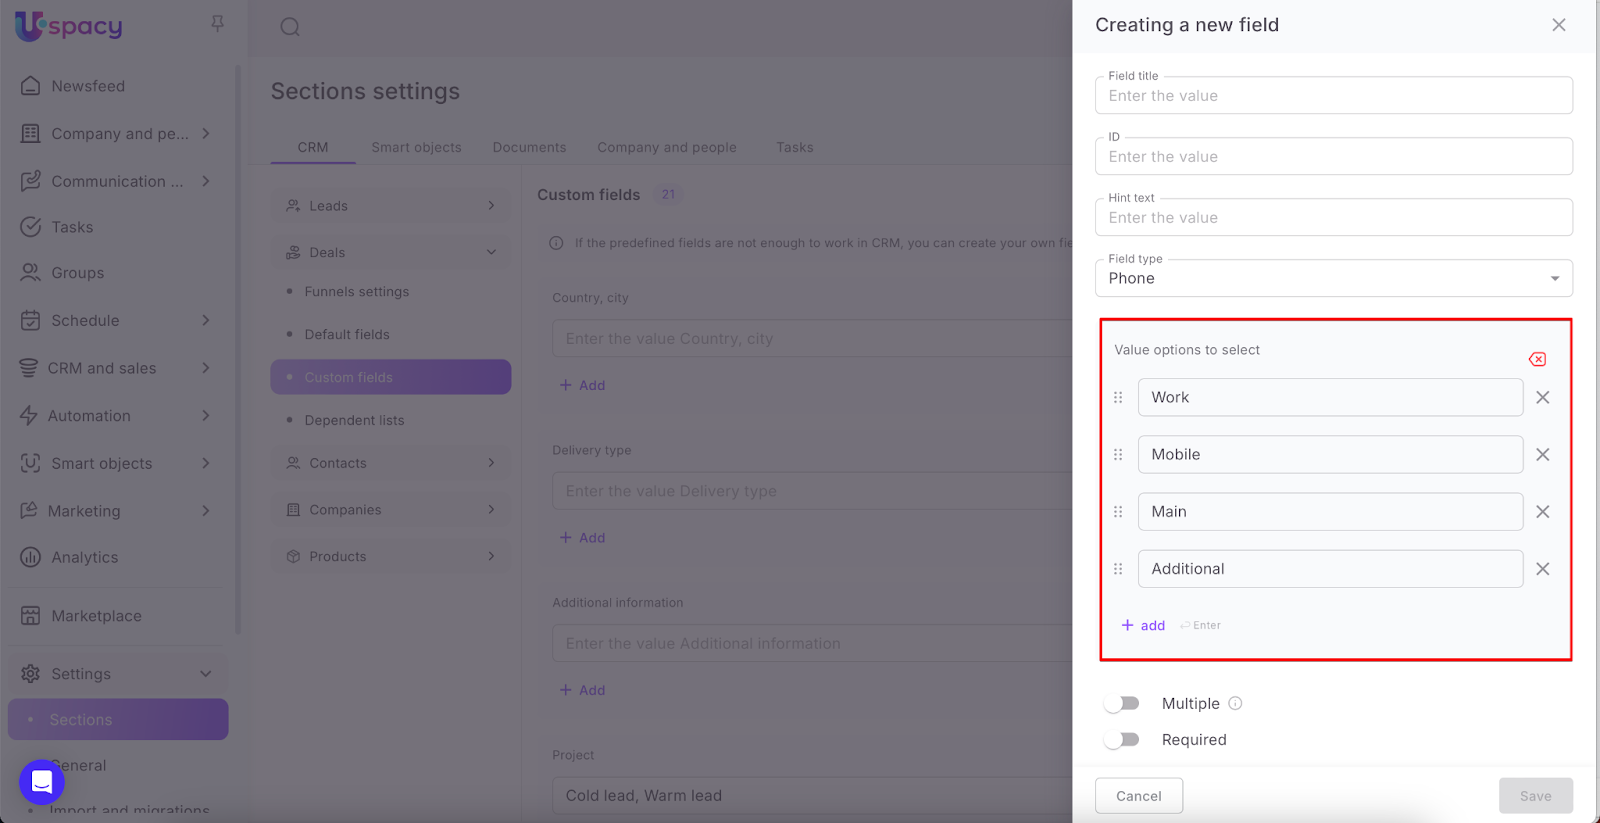
Task: Delete the Additional option using its X
Action: pyautogui.click(x=1542, y=569)
